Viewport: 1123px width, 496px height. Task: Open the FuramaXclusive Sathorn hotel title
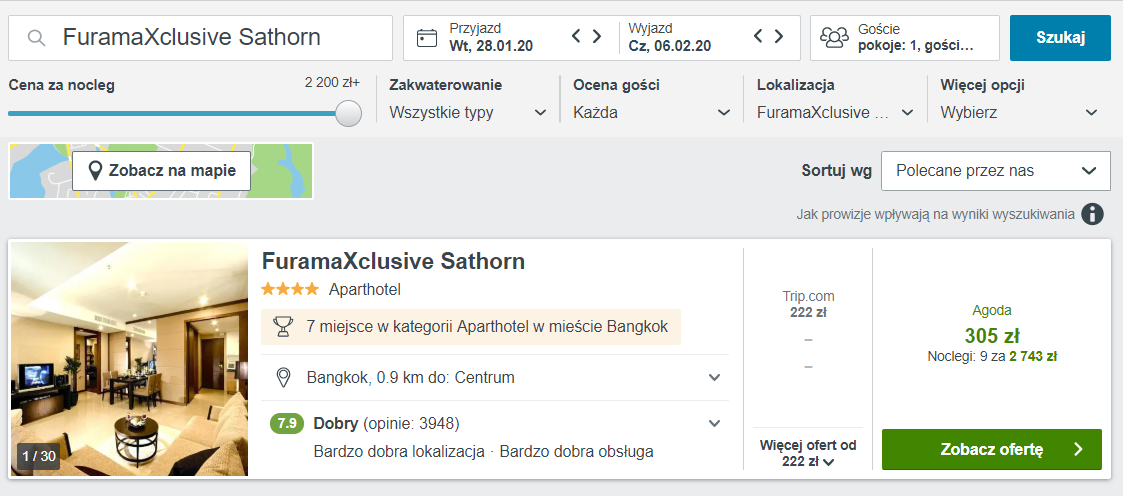pyautogui.click(x=393, y=261)
